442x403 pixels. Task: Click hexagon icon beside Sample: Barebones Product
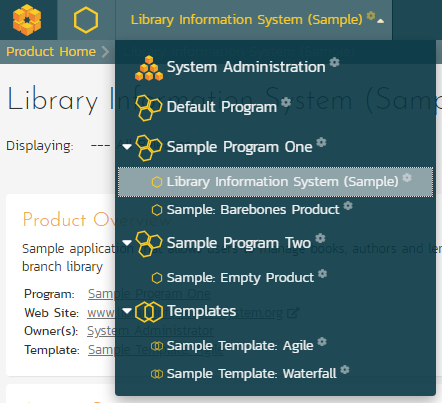point(157,210)
